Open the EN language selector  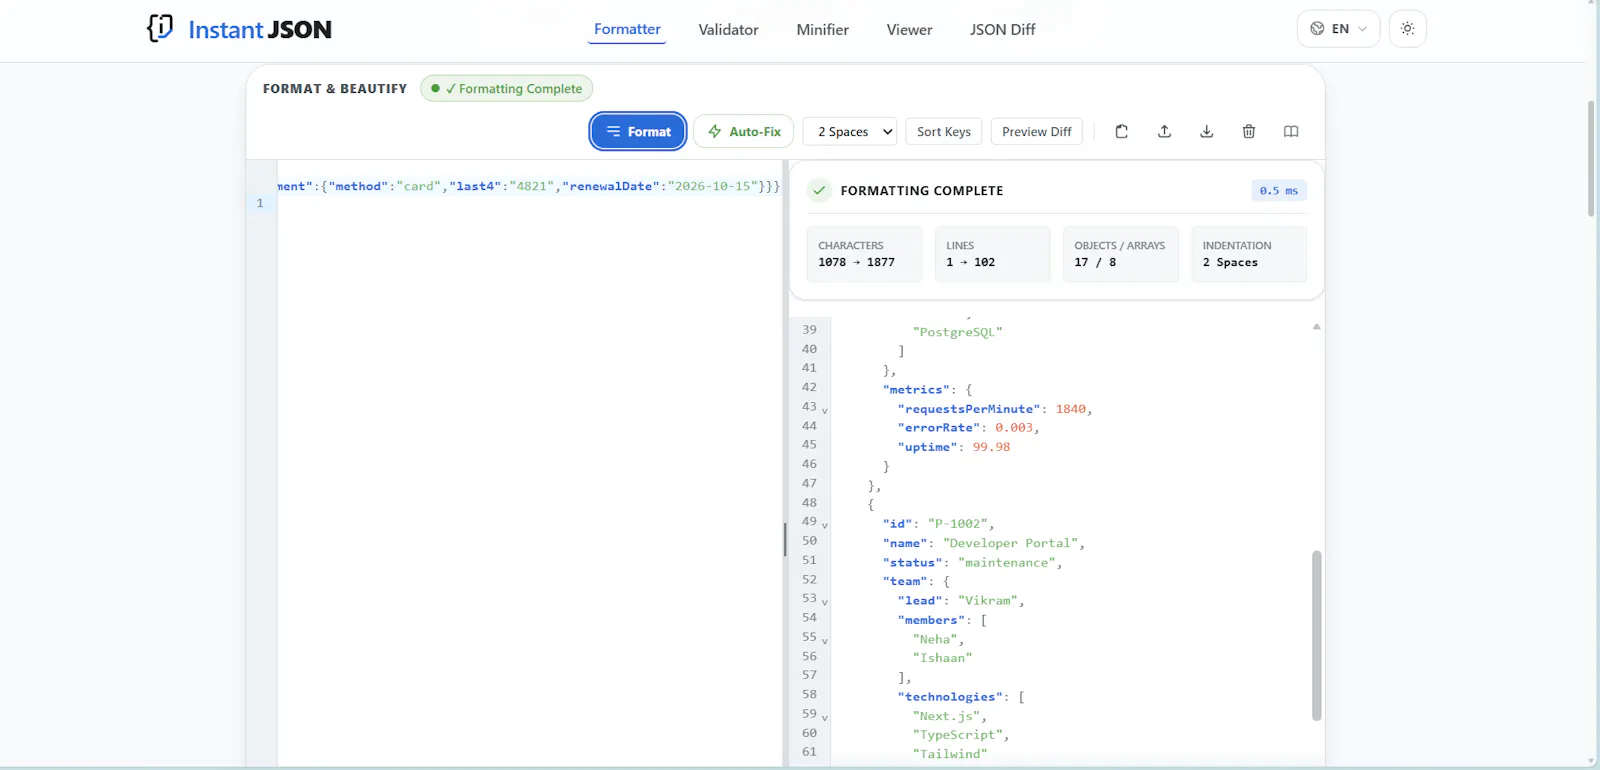1338,29
